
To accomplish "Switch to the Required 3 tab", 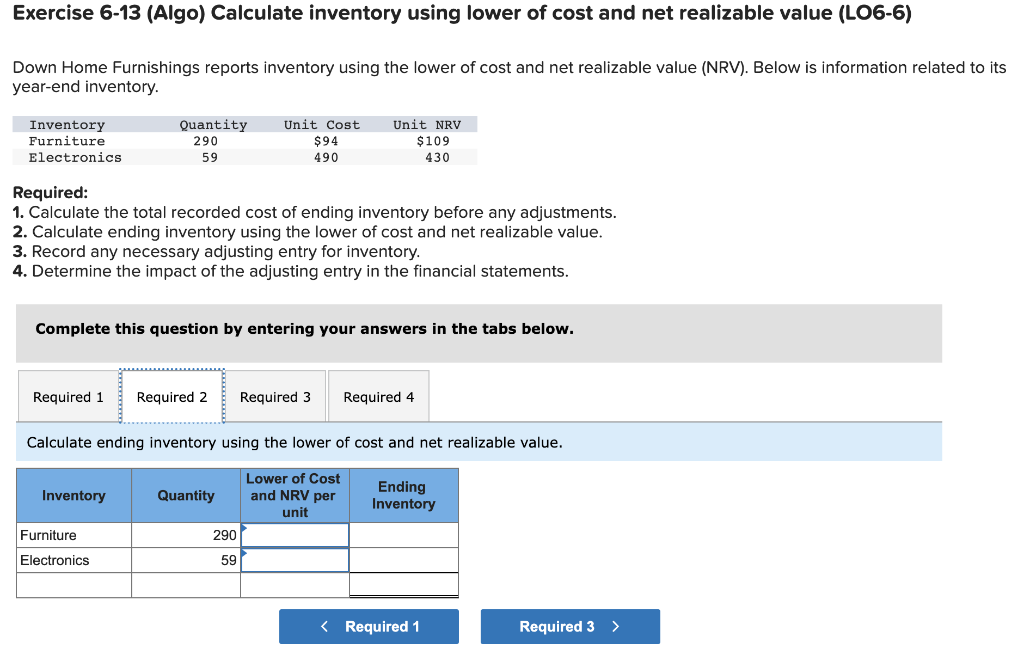I will [x=276, y=396].
